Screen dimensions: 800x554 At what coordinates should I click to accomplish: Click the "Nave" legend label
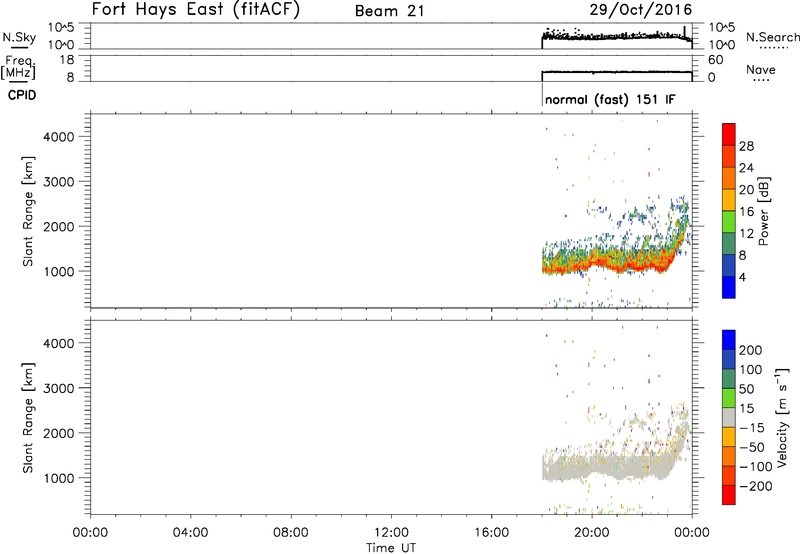(761, 70)
